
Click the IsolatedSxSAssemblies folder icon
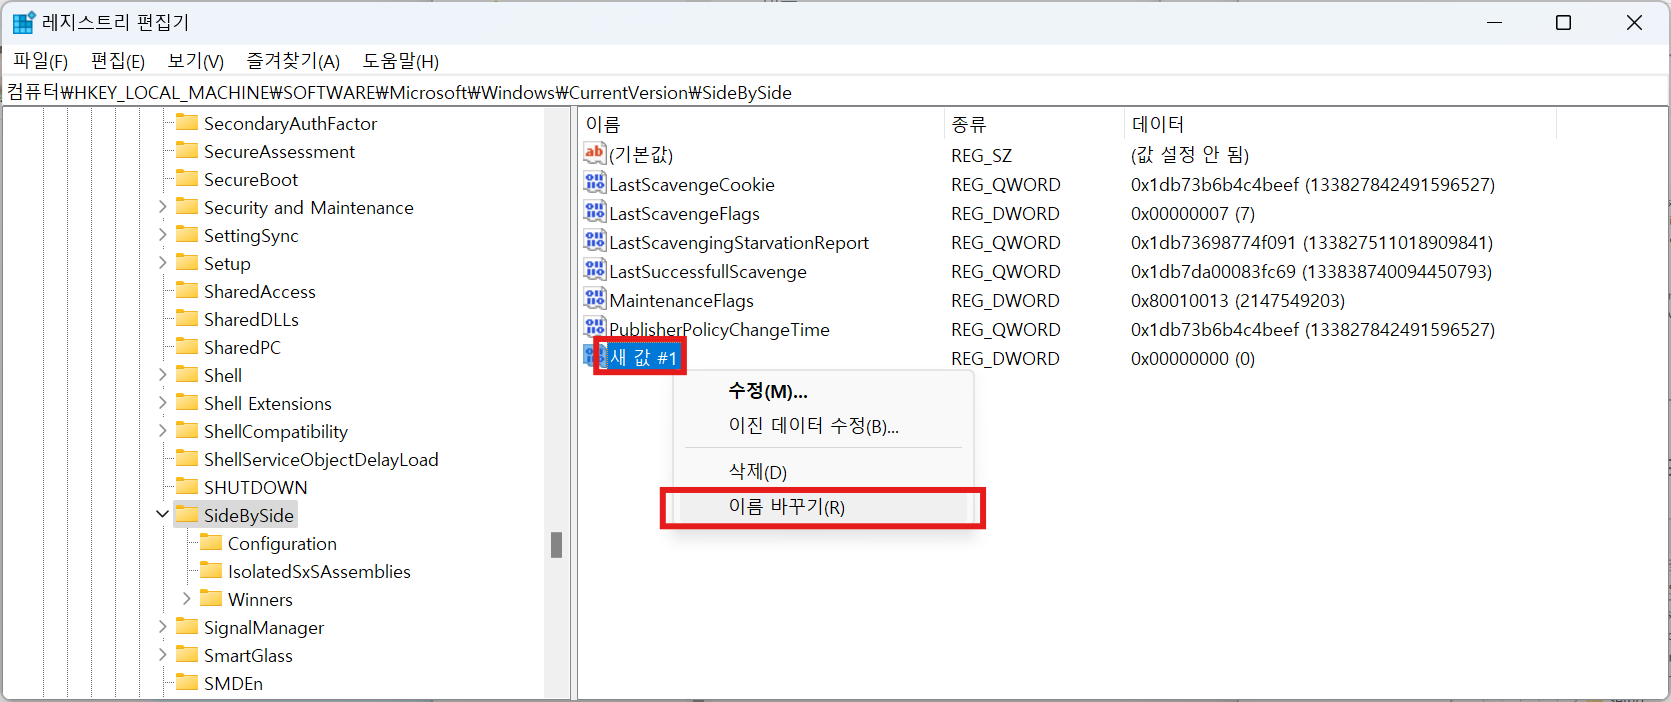pyautogui.click(x=211, y=571)
